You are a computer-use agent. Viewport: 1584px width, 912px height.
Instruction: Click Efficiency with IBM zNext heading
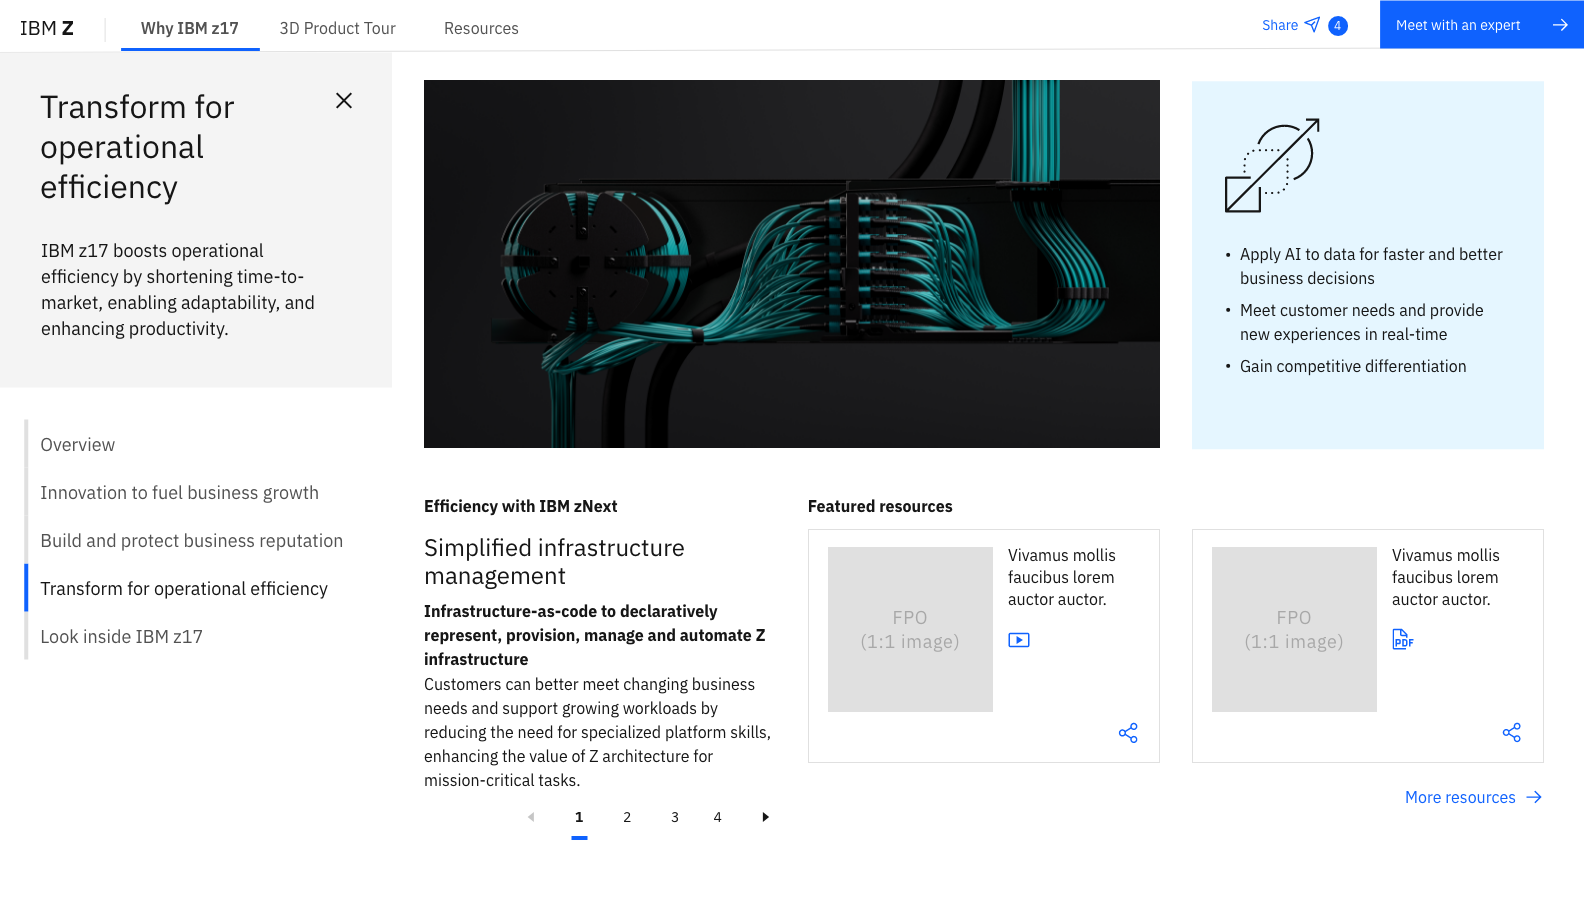coord(521,506)
